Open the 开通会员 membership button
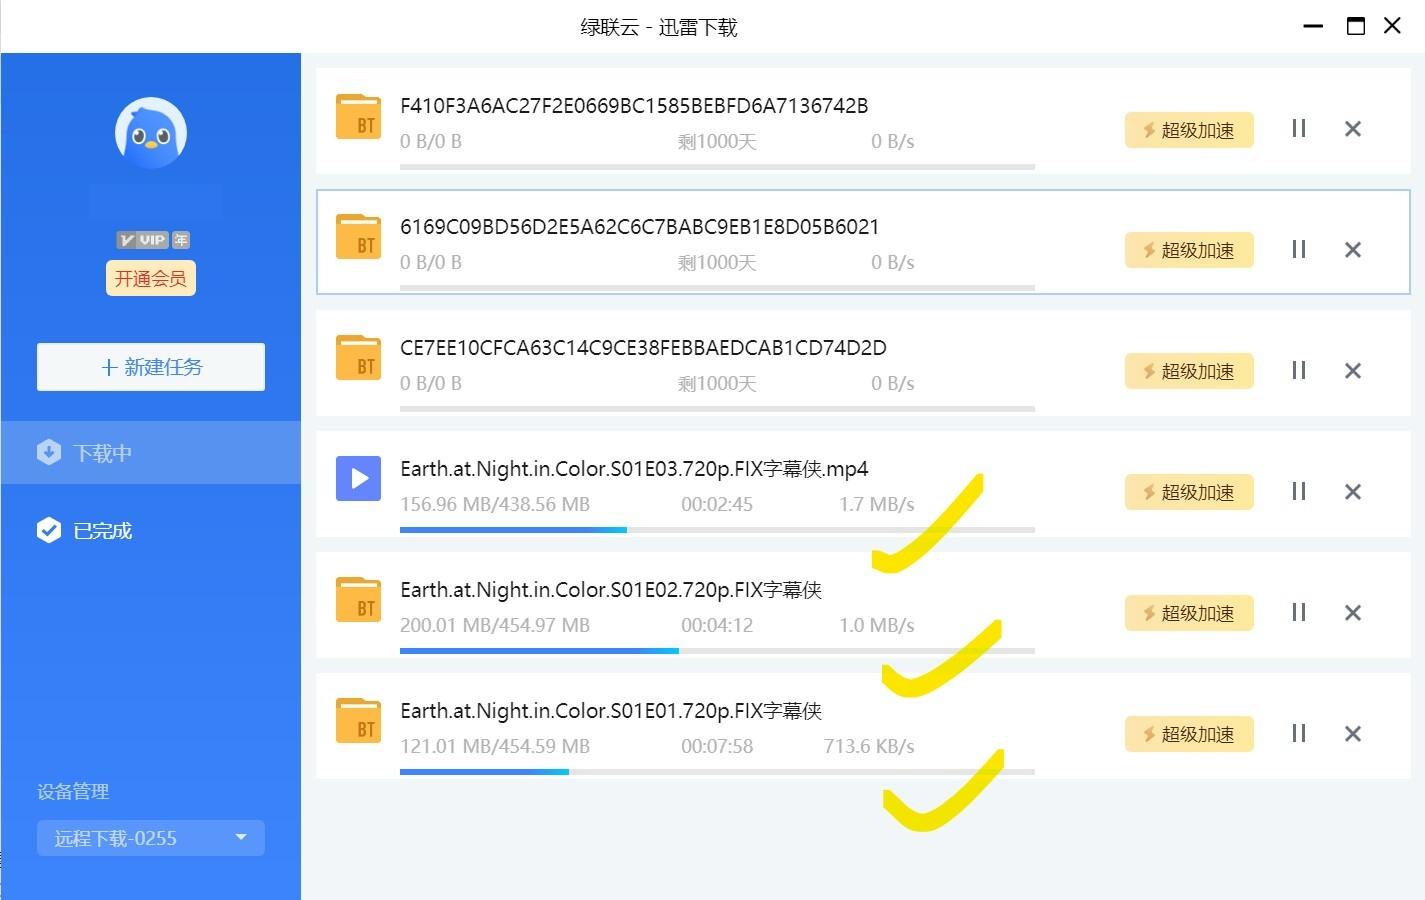Viewport: 1425px width, 900px height. coord(151,278)
